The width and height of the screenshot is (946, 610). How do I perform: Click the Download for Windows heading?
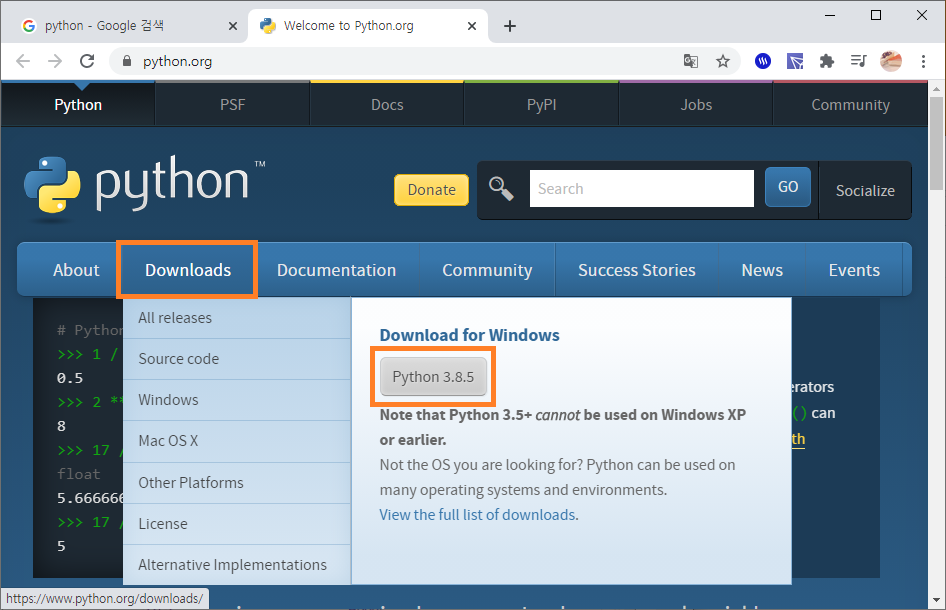pos(469,335)
